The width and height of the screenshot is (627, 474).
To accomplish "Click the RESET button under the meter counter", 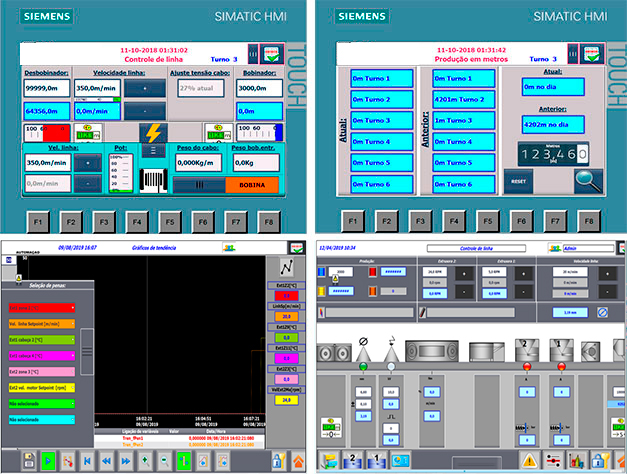I will 518,181.
